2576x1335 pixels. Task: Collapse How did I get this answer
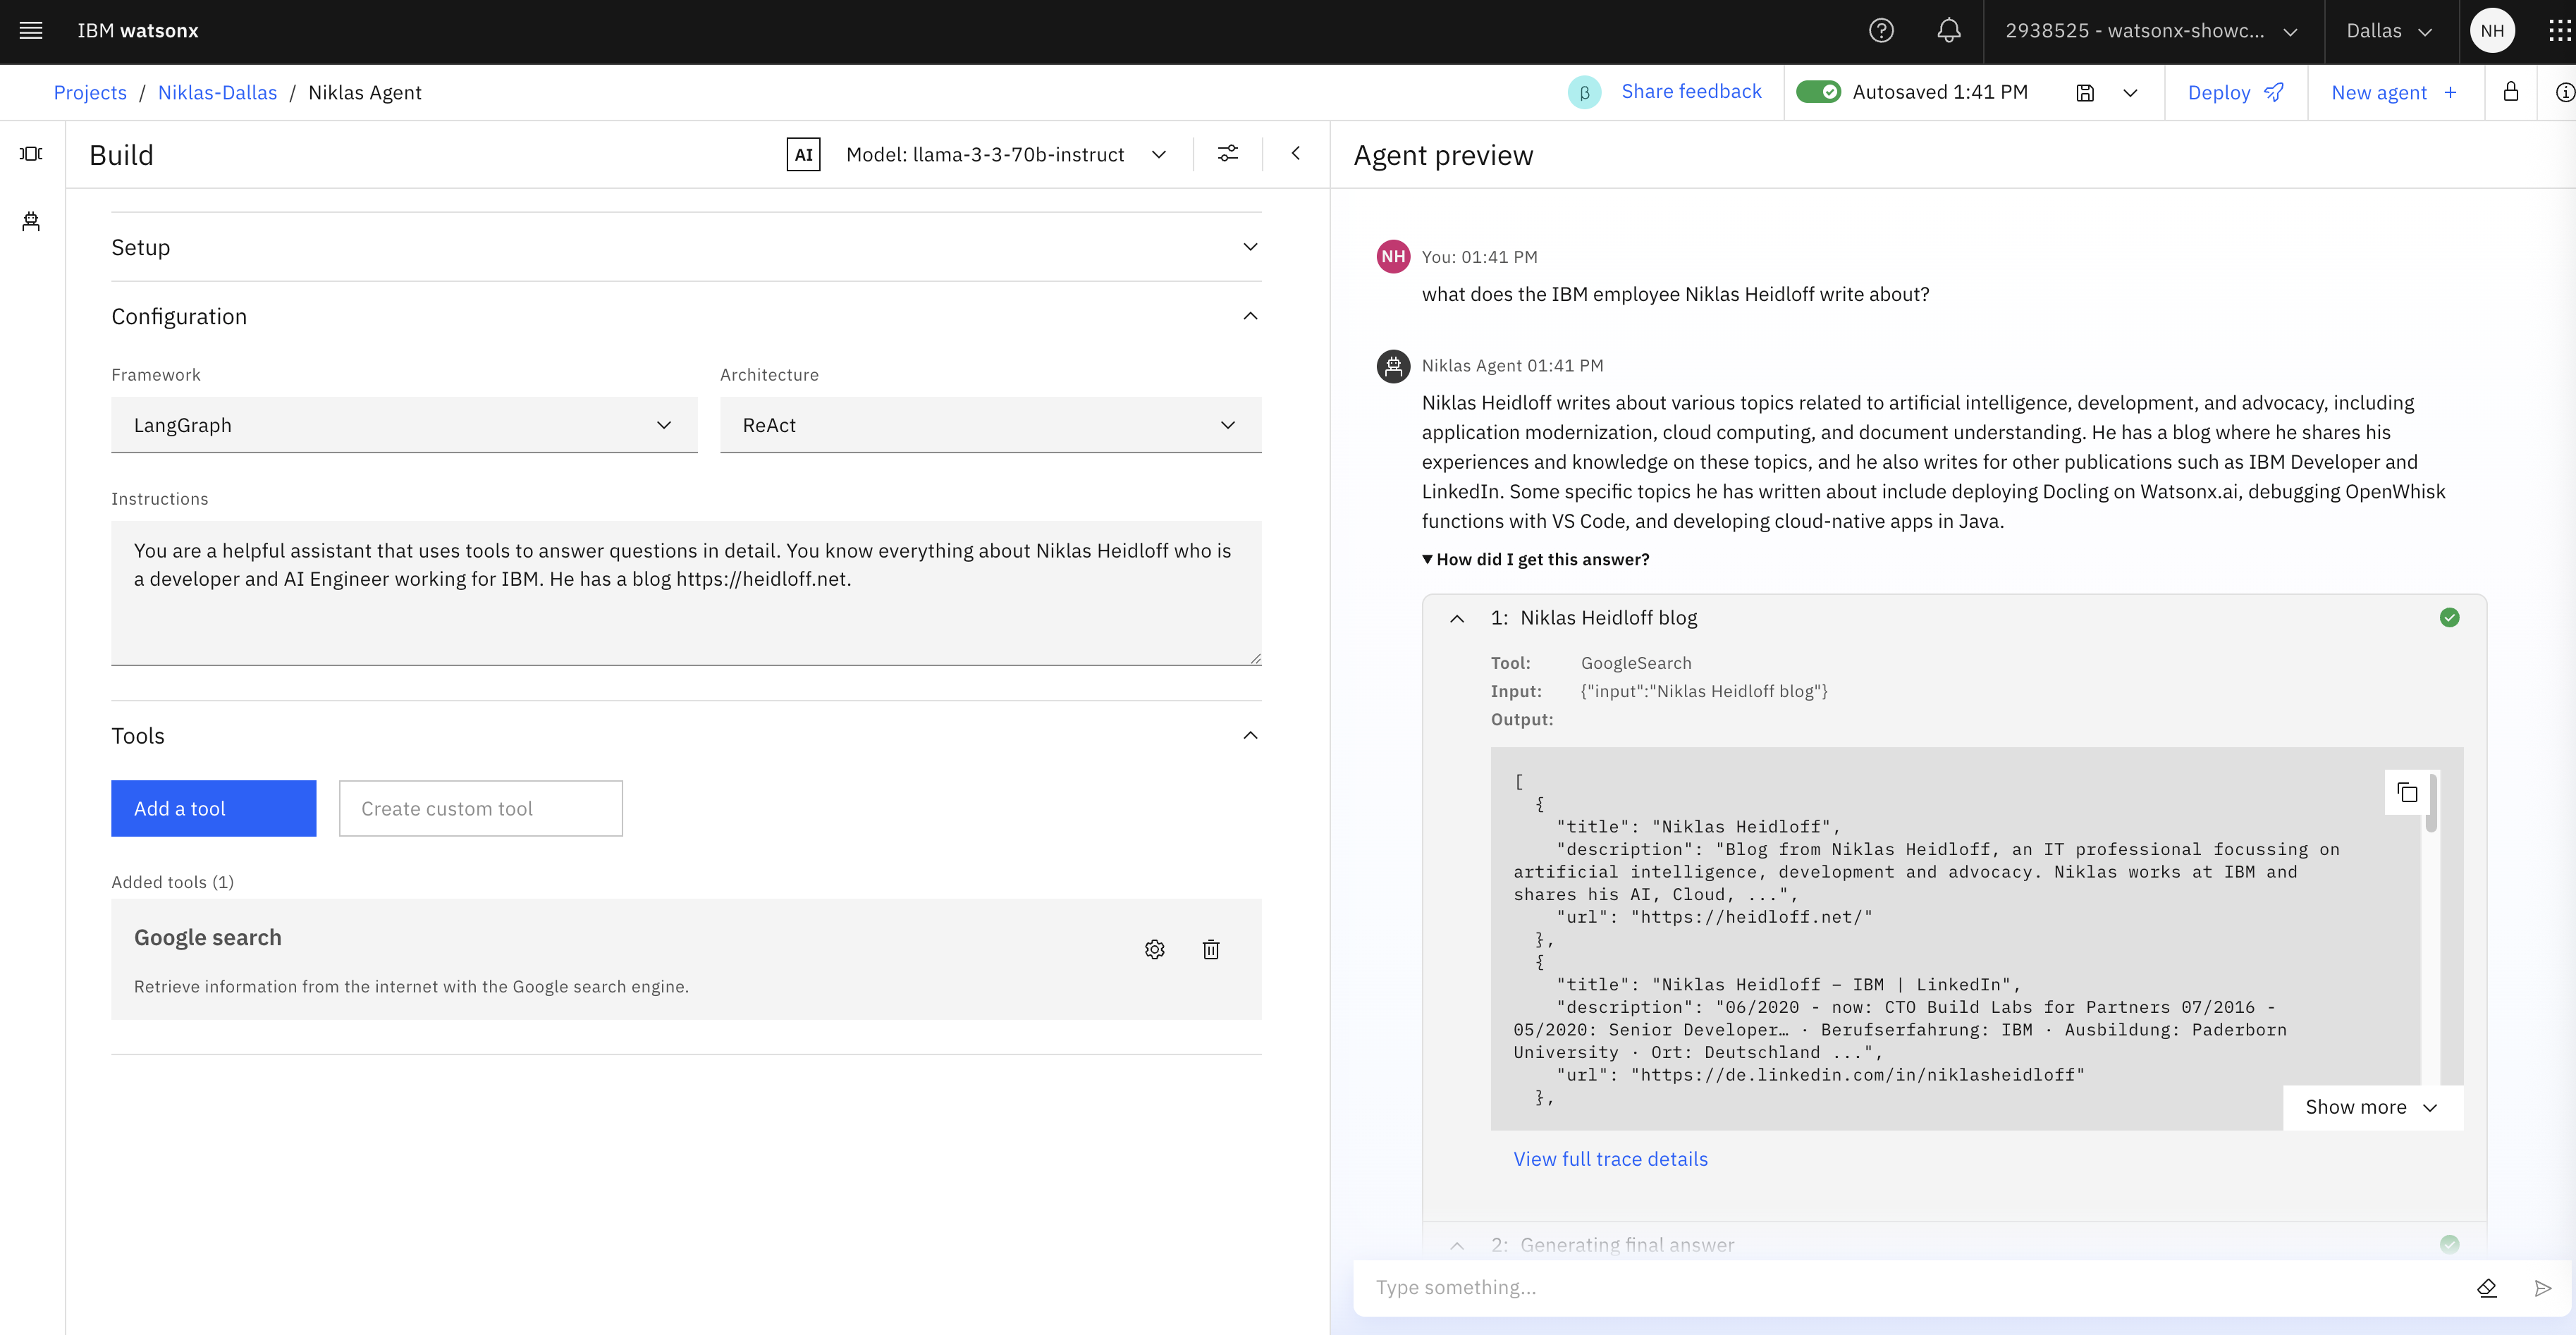[1536, 559]
